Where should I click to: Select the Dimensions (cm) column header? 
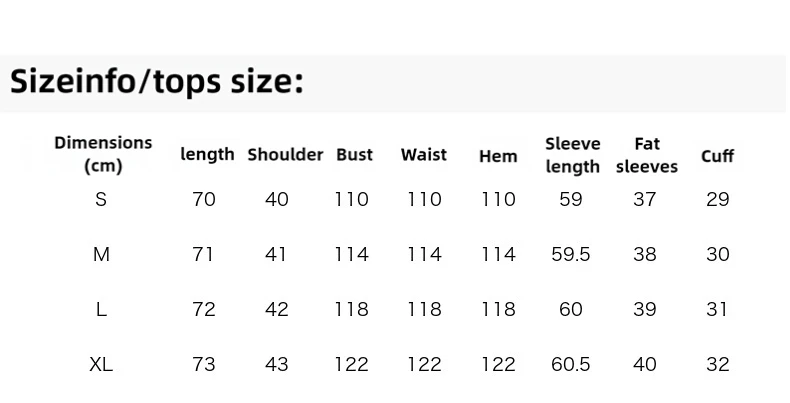[x=103, y=154]
